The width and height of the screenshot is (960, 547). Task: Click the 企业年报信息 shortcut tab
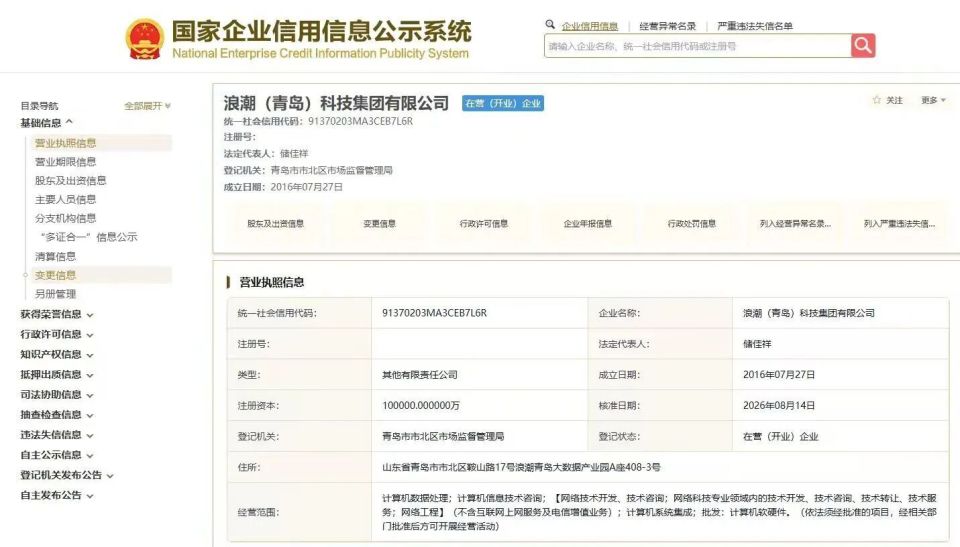[588, 224]
